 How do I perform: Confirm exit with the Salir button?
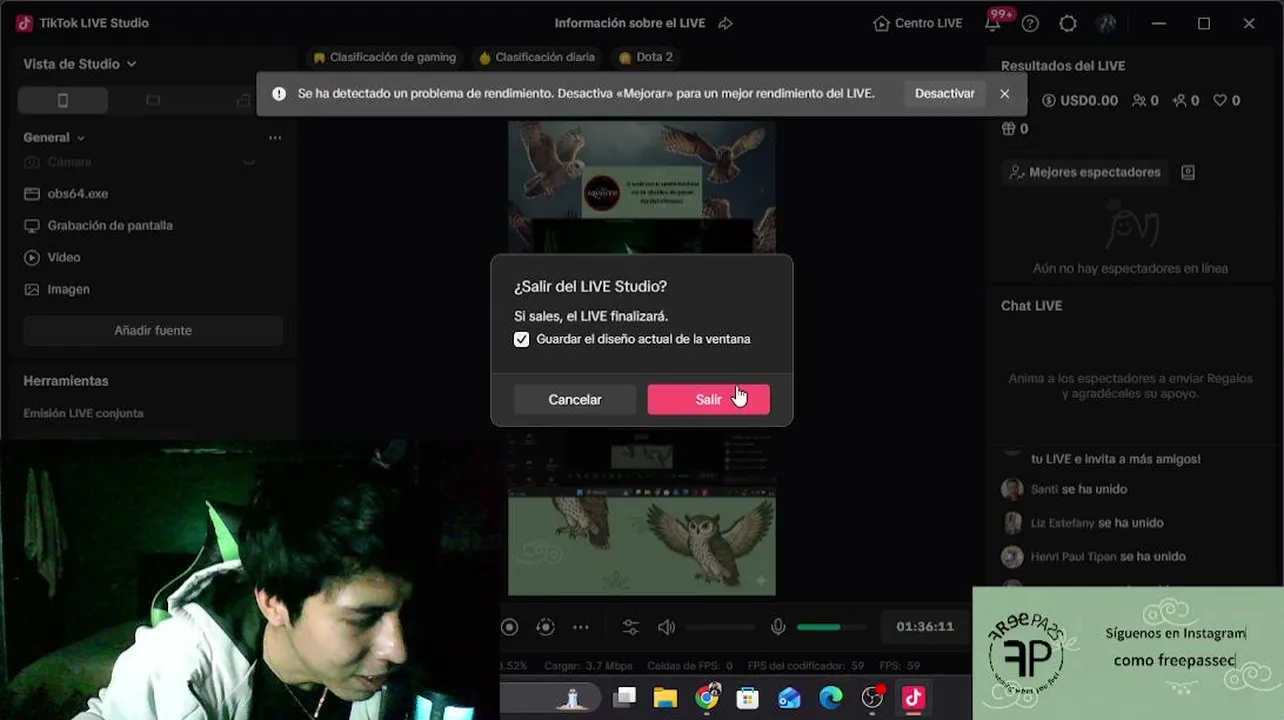708,399
